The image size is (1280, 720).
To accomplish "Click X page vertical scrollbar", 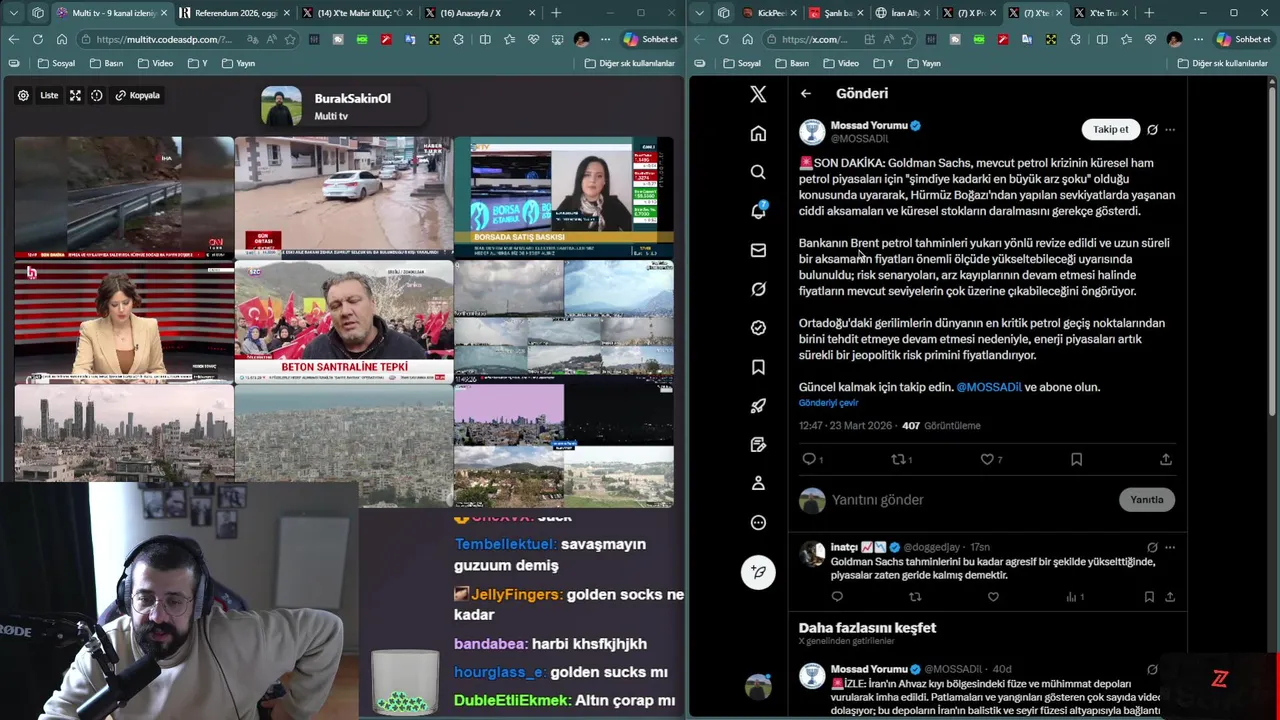I will (x=1272, y=250).
